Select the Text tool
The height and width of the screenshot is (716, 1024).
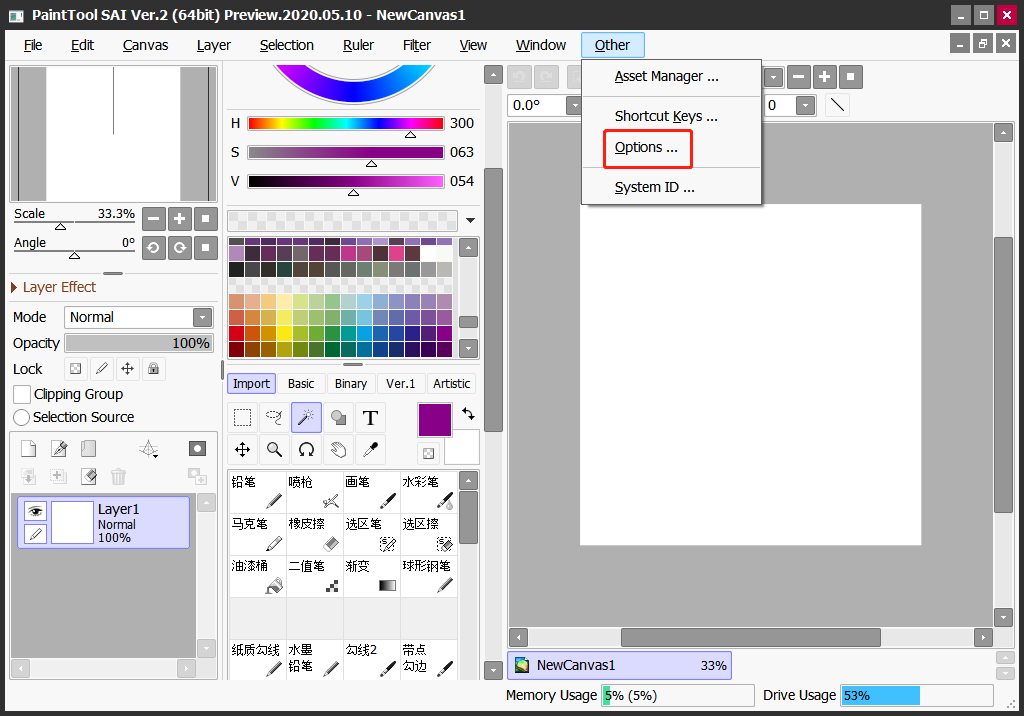pyautogui.click(x=370, y=417)
